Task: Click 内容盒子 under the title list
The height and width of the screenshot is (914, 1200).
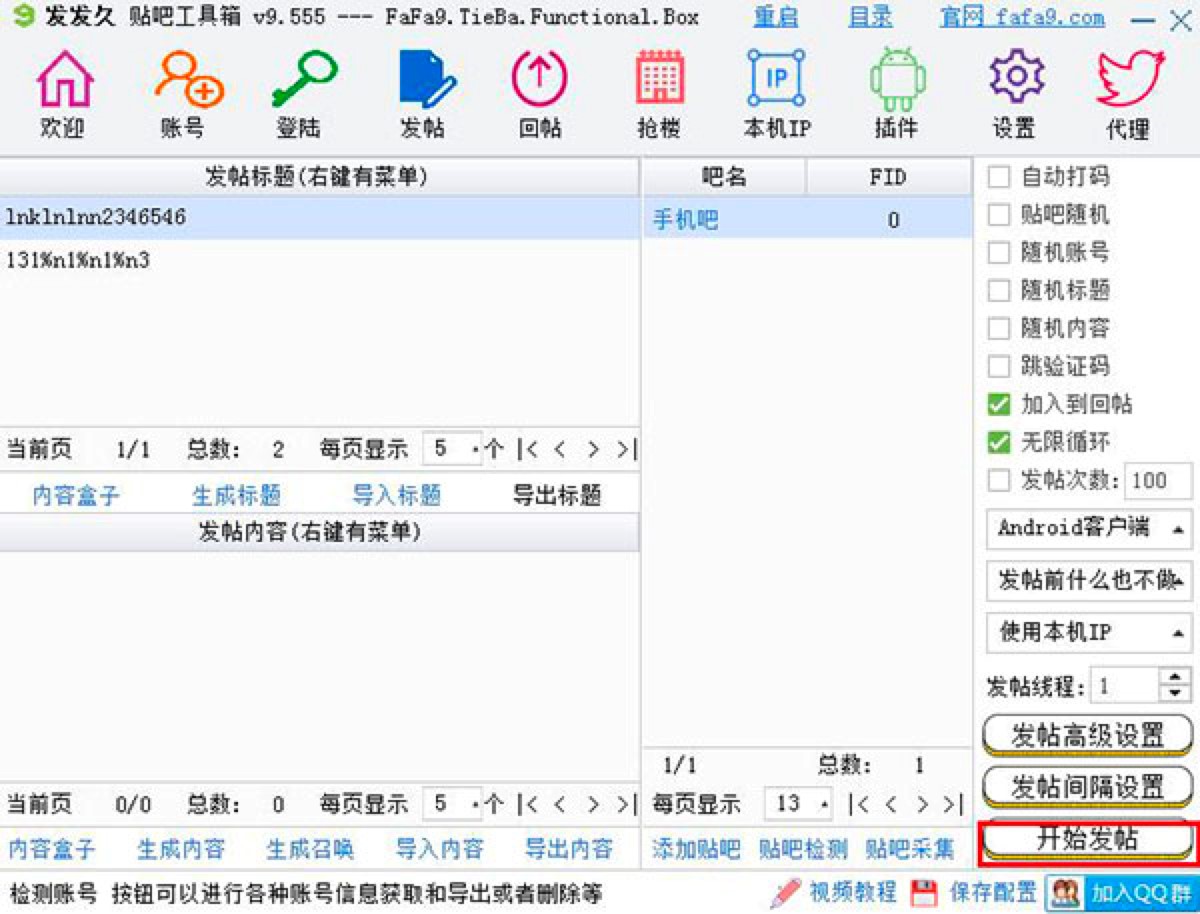Action: point(76,496)
